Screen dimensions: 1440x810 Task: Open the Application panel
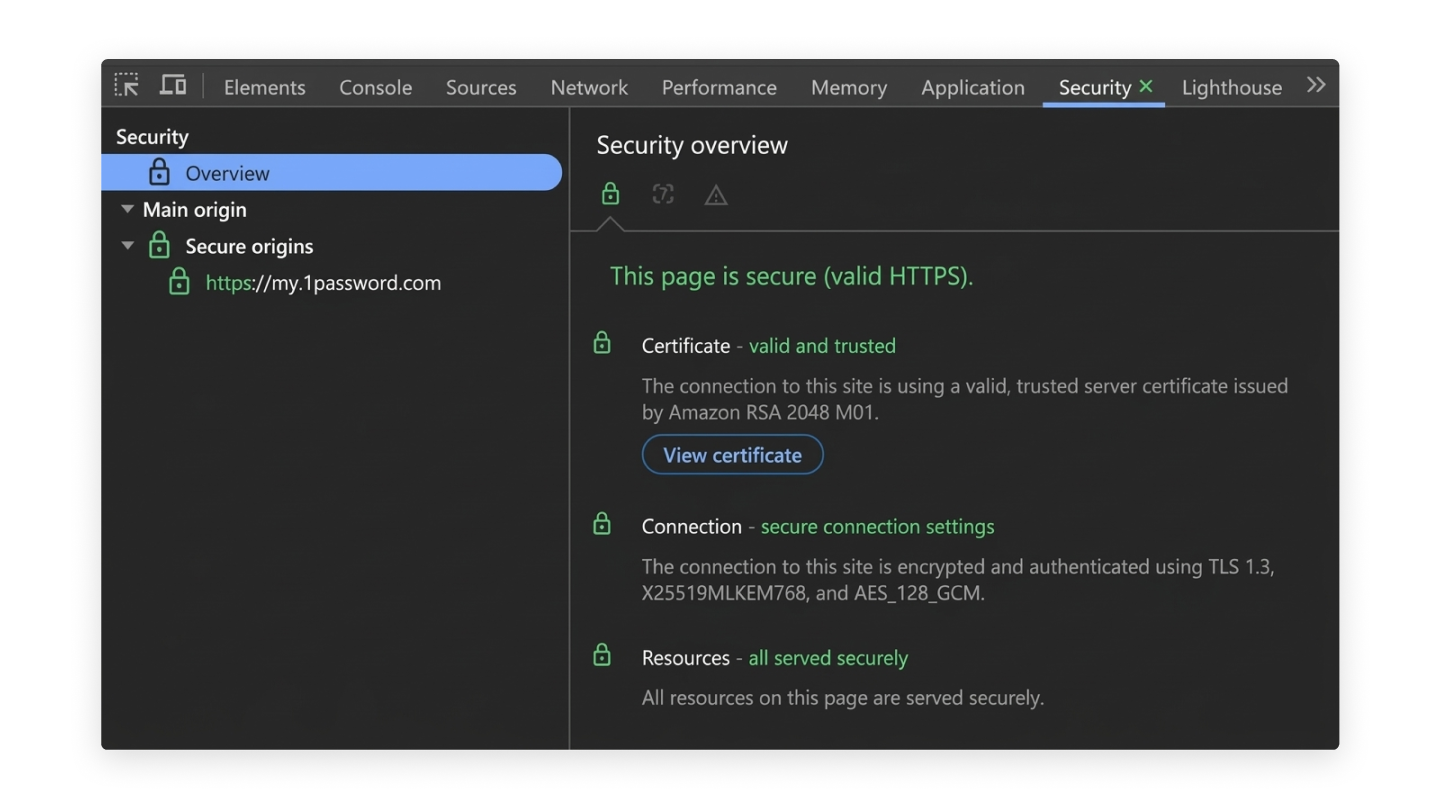pos(972,87)
